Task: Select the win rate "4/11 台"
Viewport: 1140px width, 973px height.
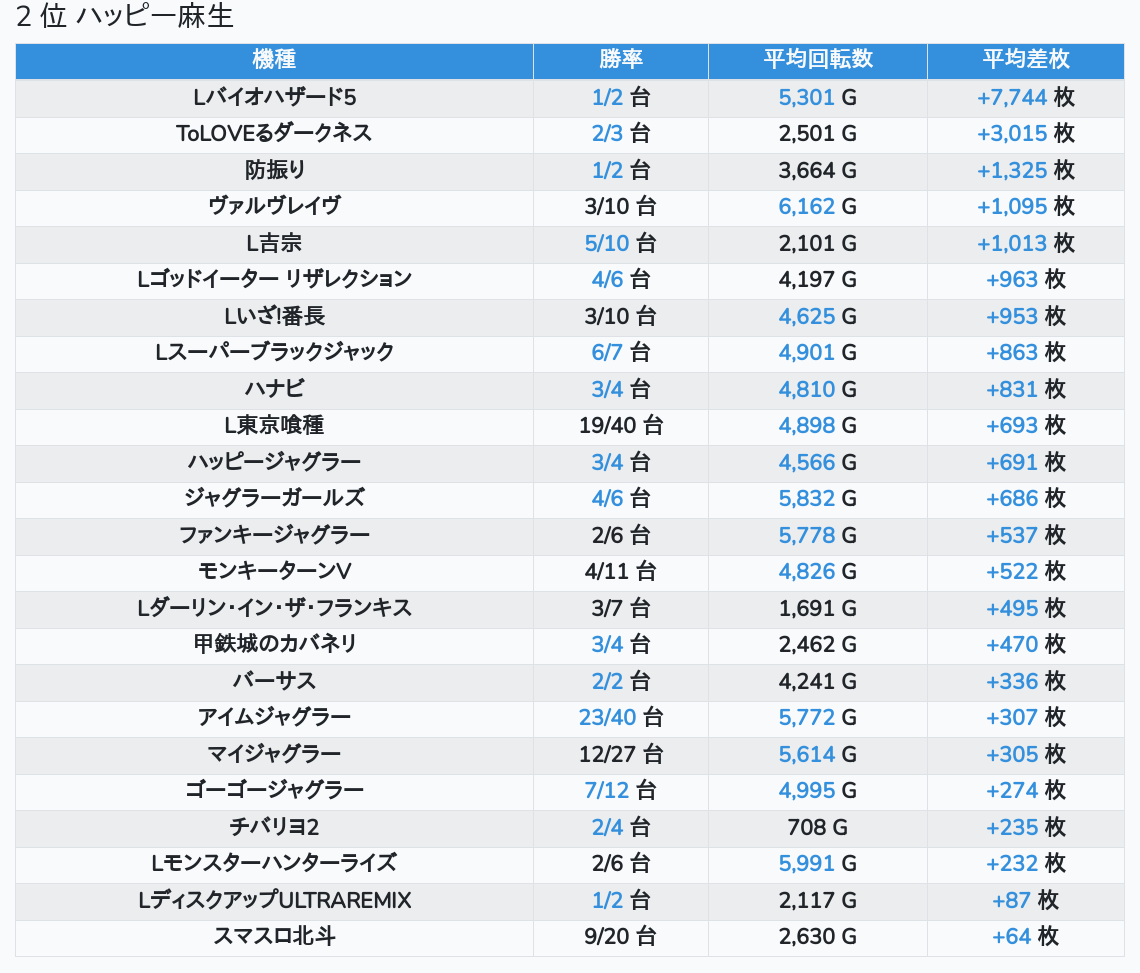Action: tap(621, 572)
